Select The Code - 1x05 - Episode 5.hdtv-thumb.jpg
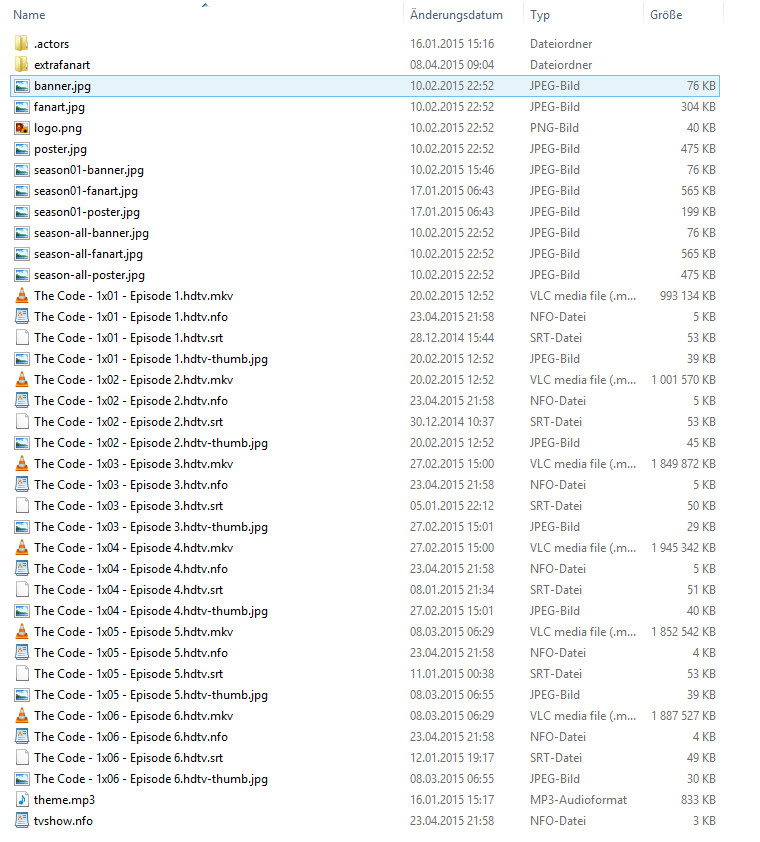The width and height of the screenshot is (760, 842). [151, 695]
